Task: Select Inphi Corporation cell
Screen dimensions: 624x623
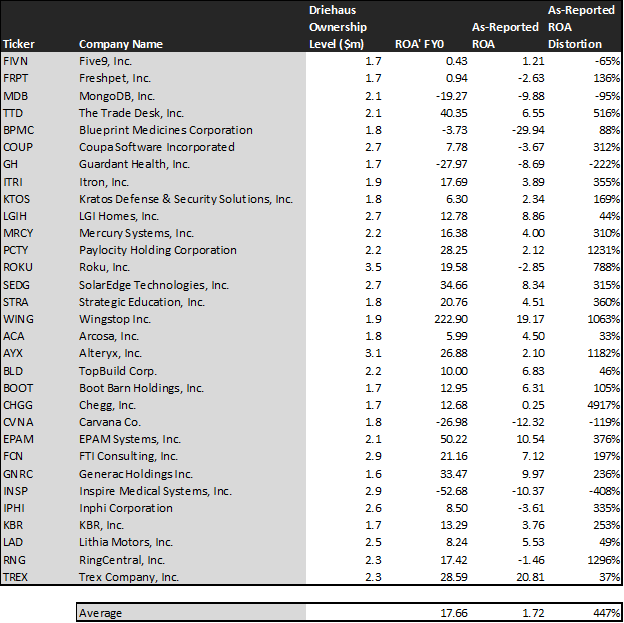Action: coord(126,508)
